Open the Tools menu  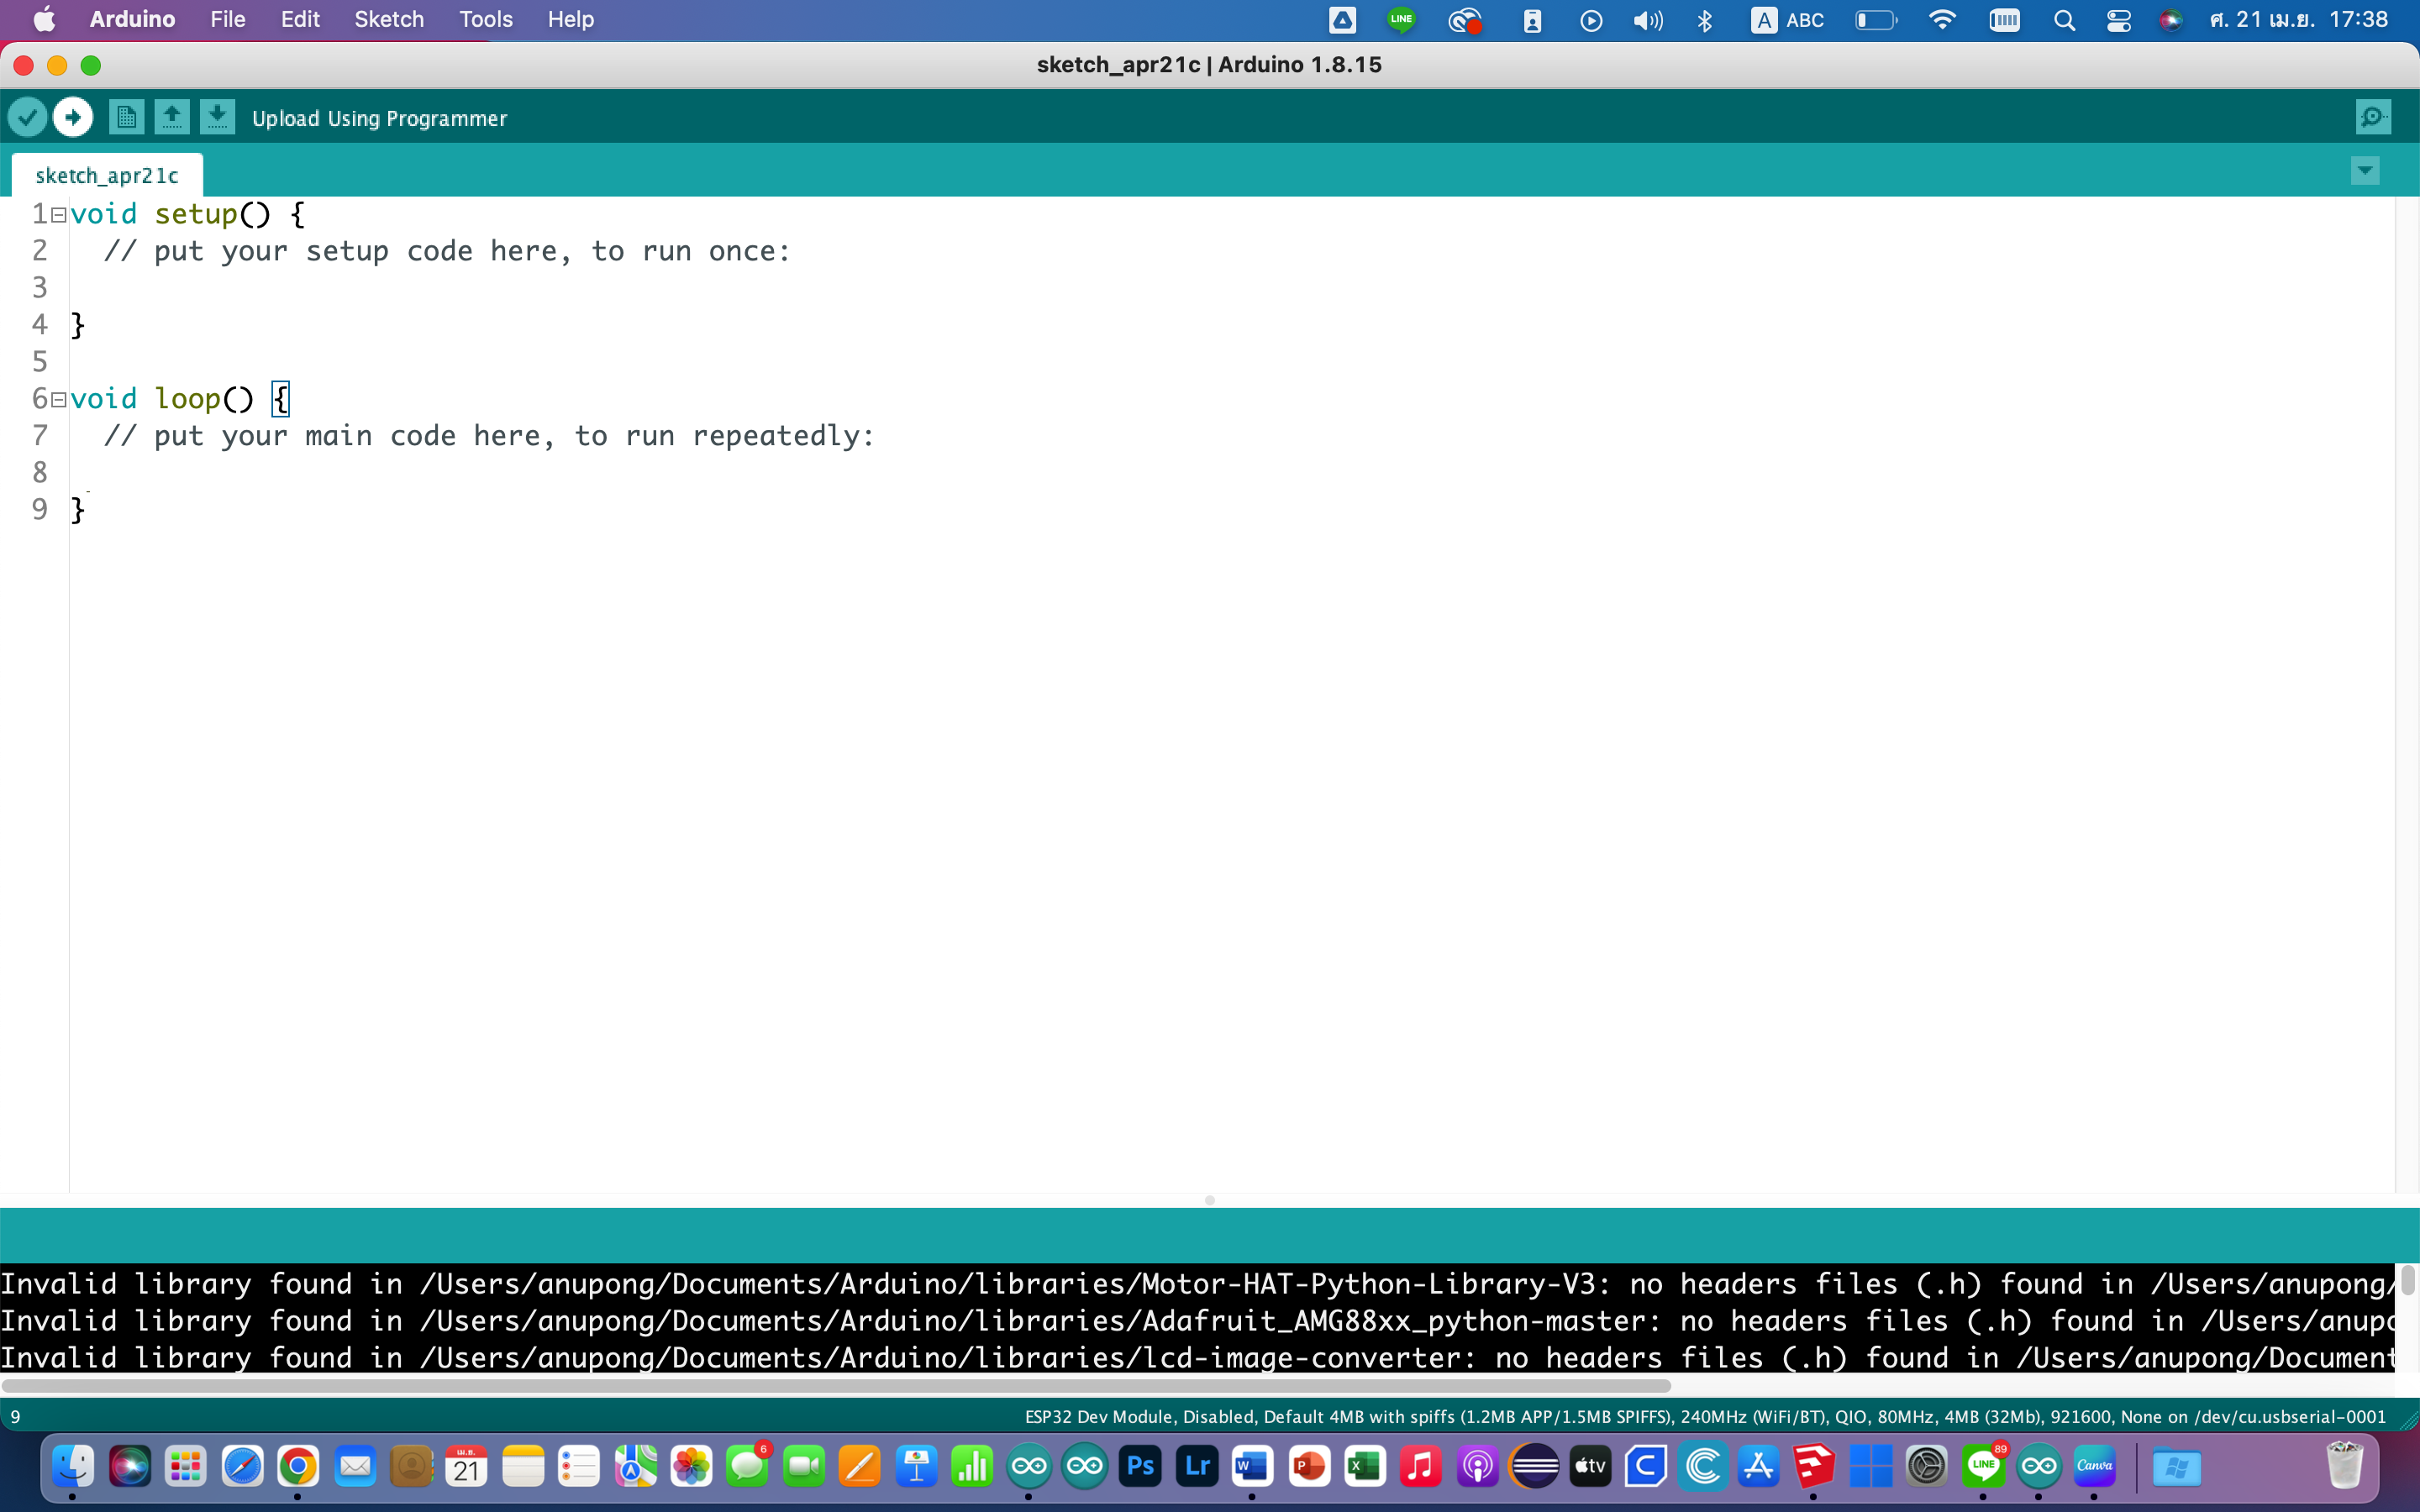click(x=486, y=19)
